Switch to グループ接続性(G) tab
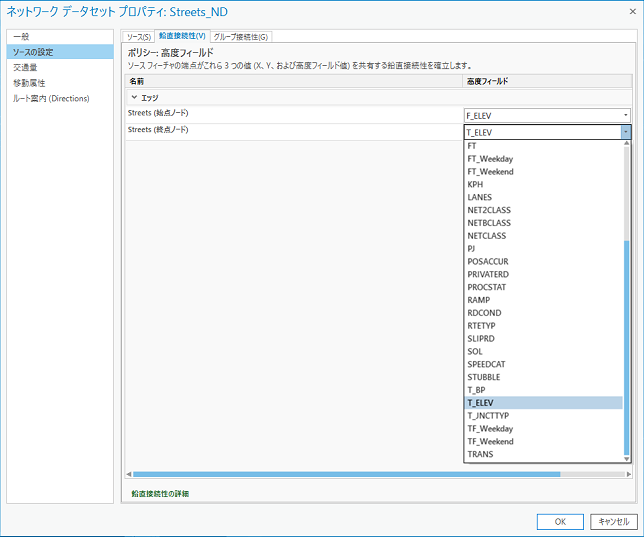This screenshot has height=537, width=644. click(x=239, y=37)
